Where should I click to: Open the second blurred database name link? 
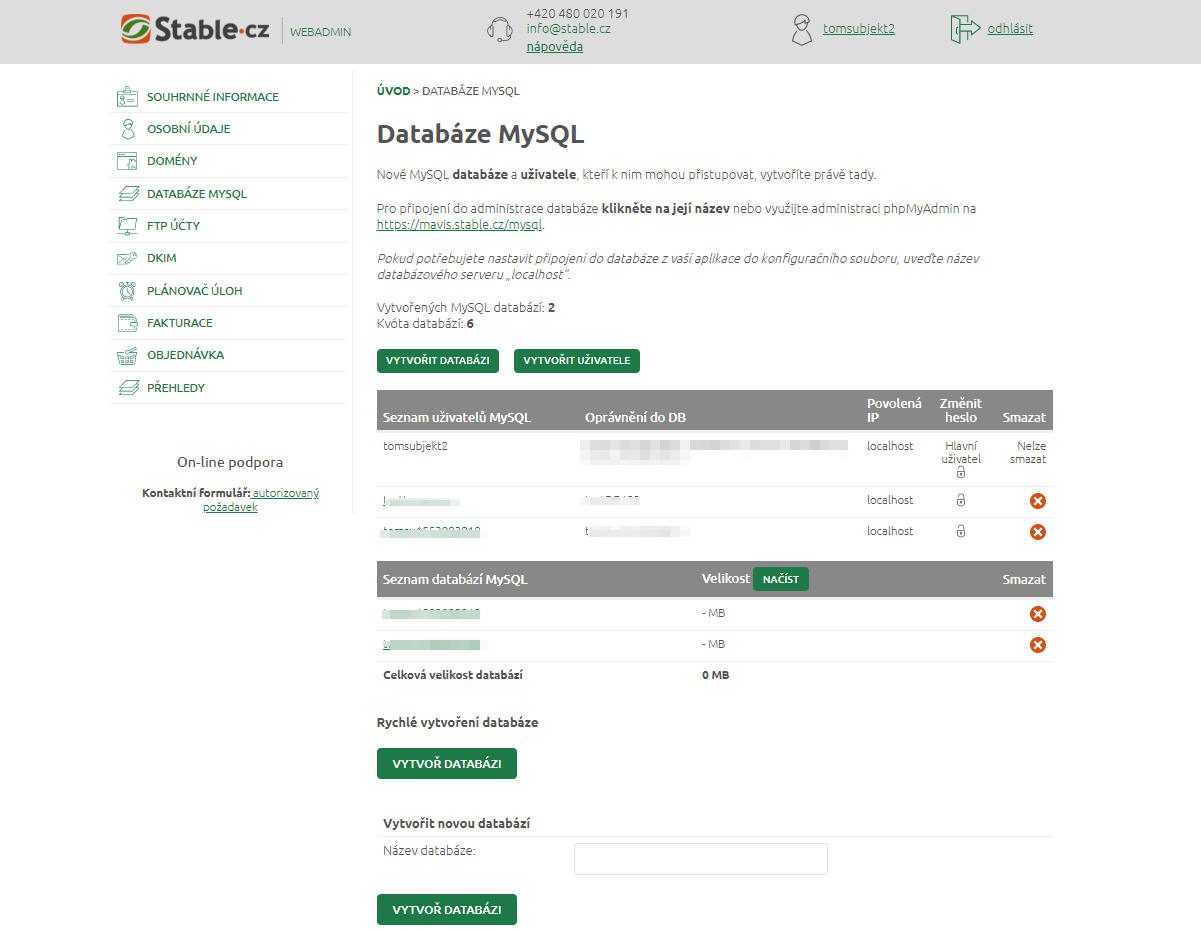432,645
